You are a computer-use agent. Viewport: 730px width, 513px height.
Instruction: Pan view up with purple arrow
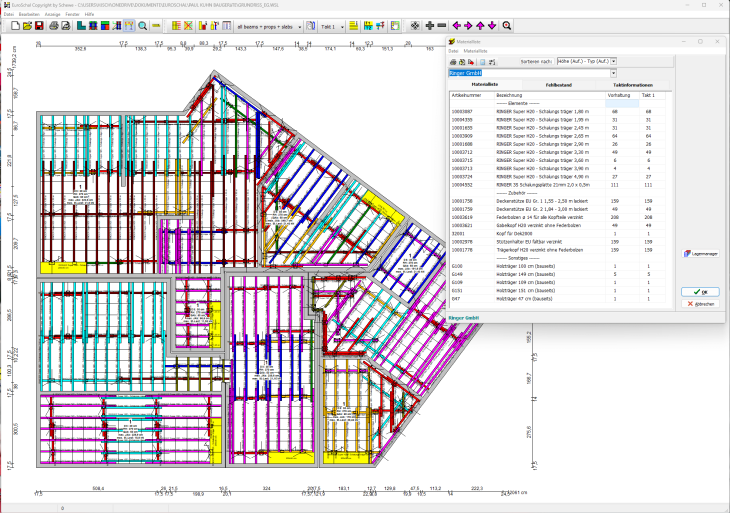coord(481,25)
